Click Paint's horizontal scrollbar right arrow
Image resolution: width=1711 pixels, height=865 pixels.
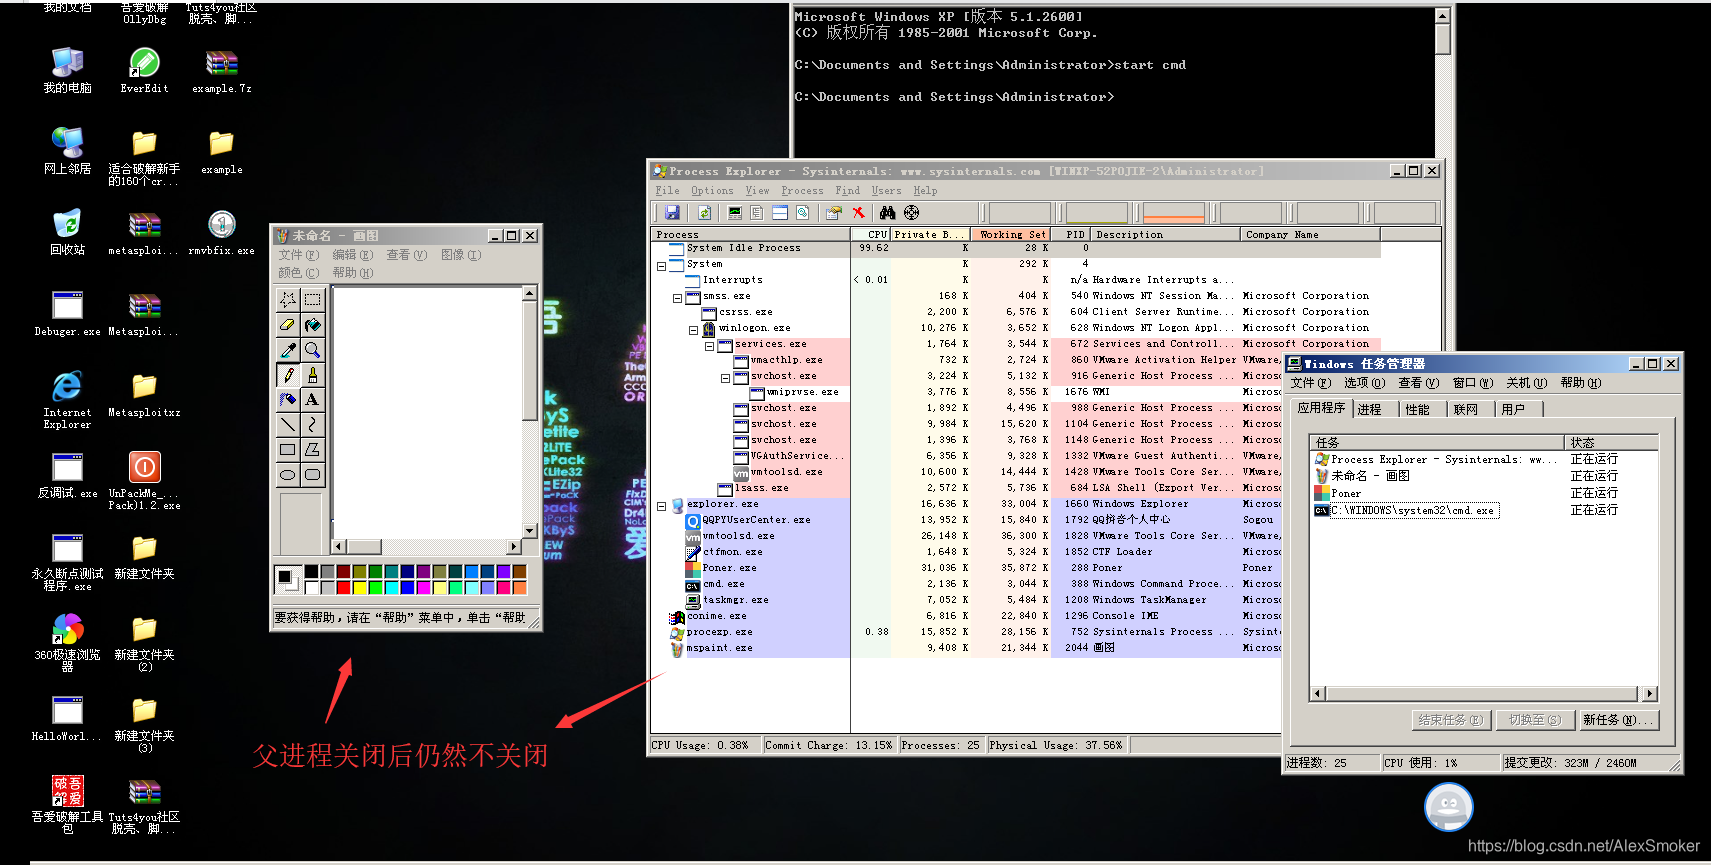tap(514, 546)
